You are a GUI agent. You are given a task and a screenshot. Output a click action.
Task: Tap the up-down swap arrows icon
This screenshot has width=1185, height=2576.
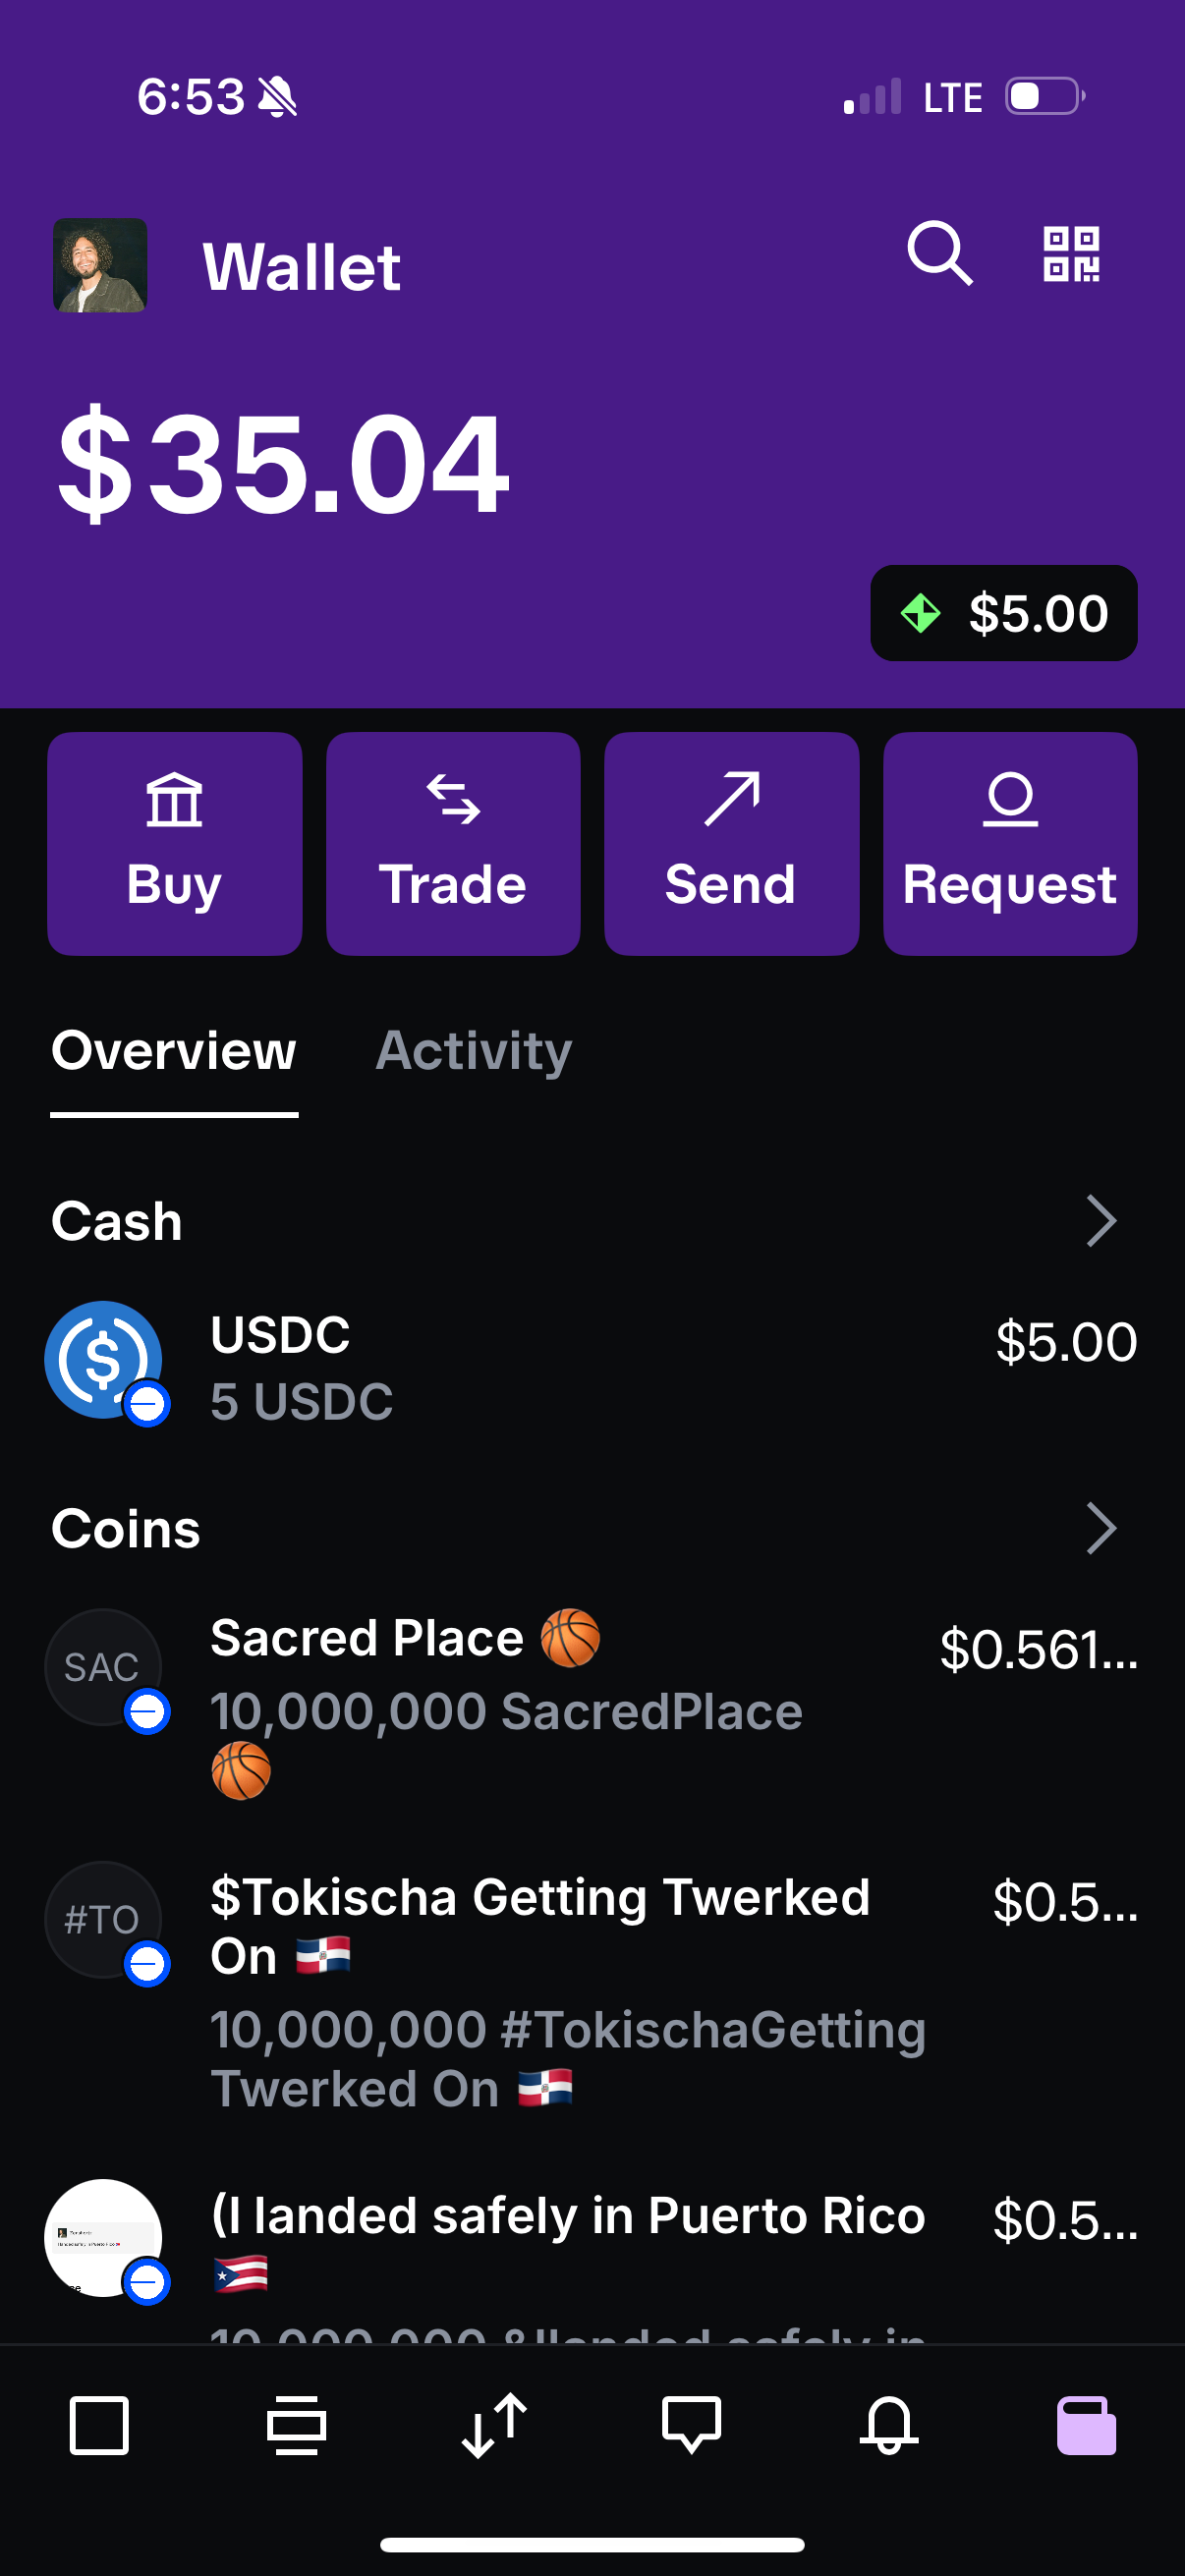494,2425
